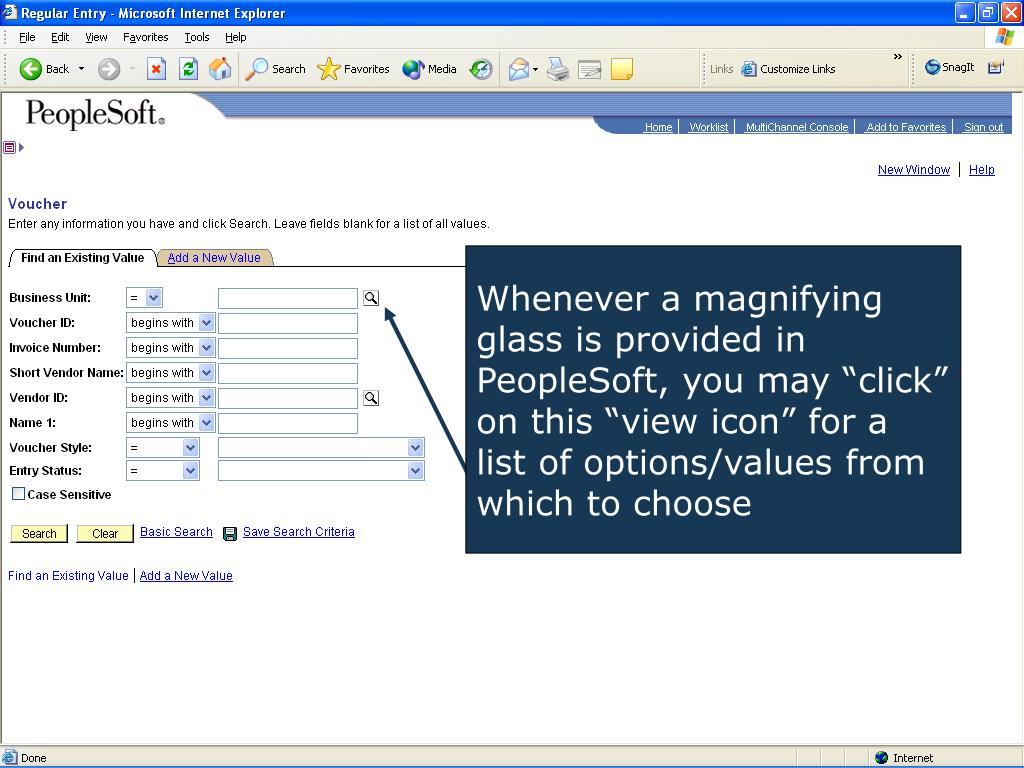Image resolution: width=1024 pixels, height=768 pixels.
Task: Click the Add to Favorites link
Action: pyautogui.click(x=906, y=127)
